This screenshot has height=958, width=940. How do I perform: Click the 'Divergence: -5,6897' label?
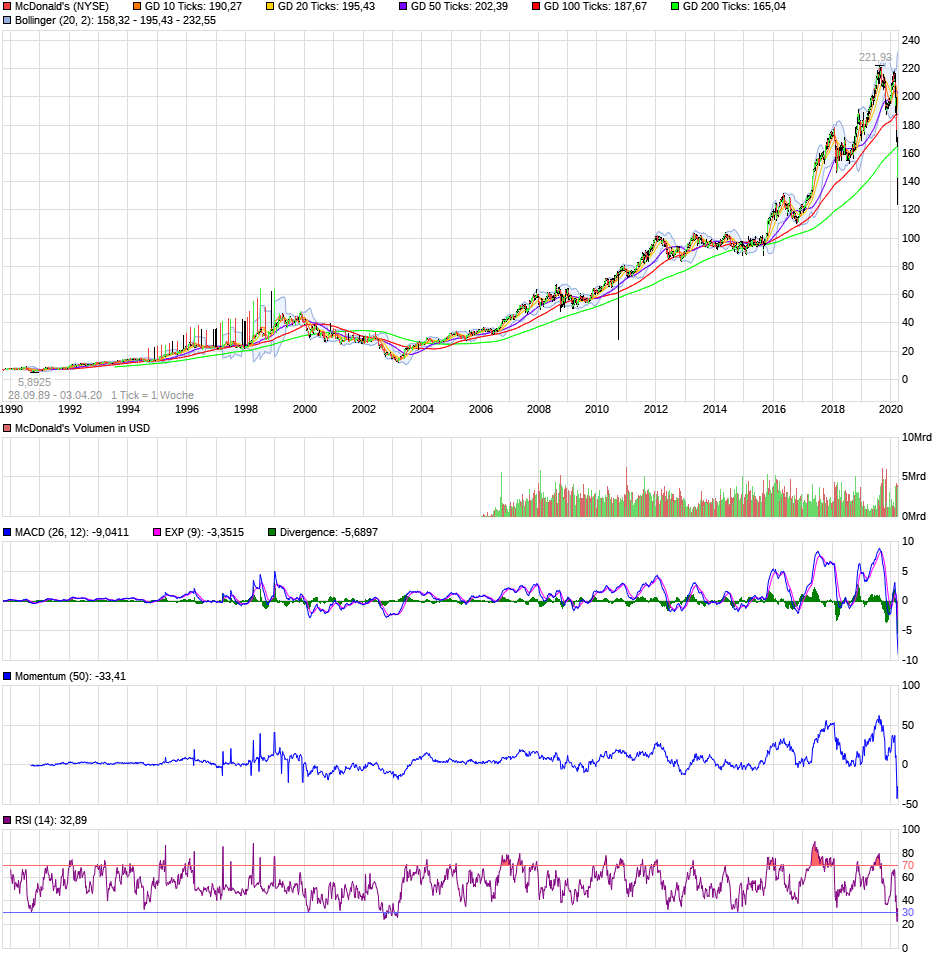tap(329, 532)
